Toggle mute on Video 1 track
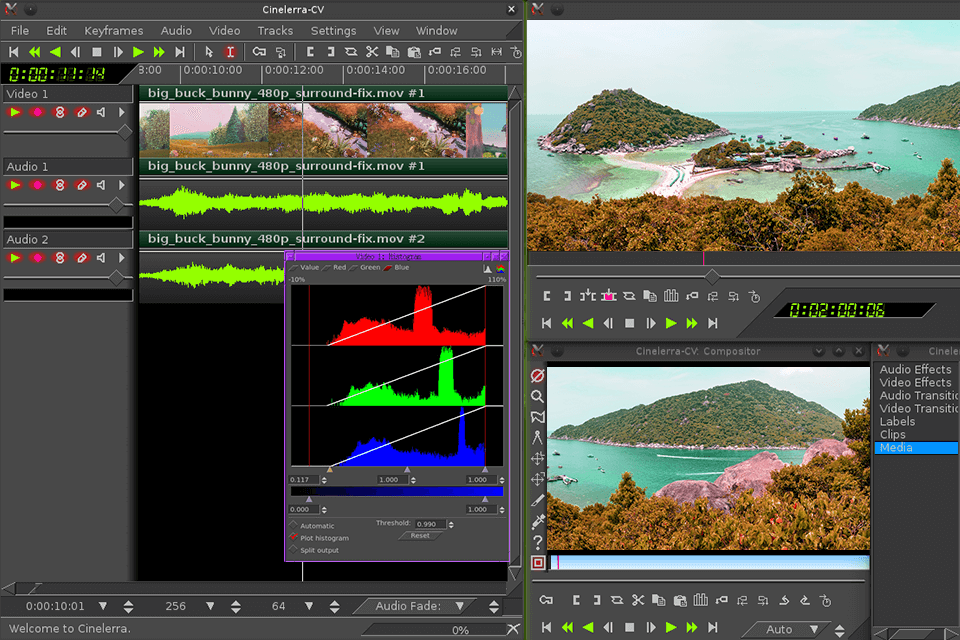This screenshot has width=960, height=640. coord(102,113)
